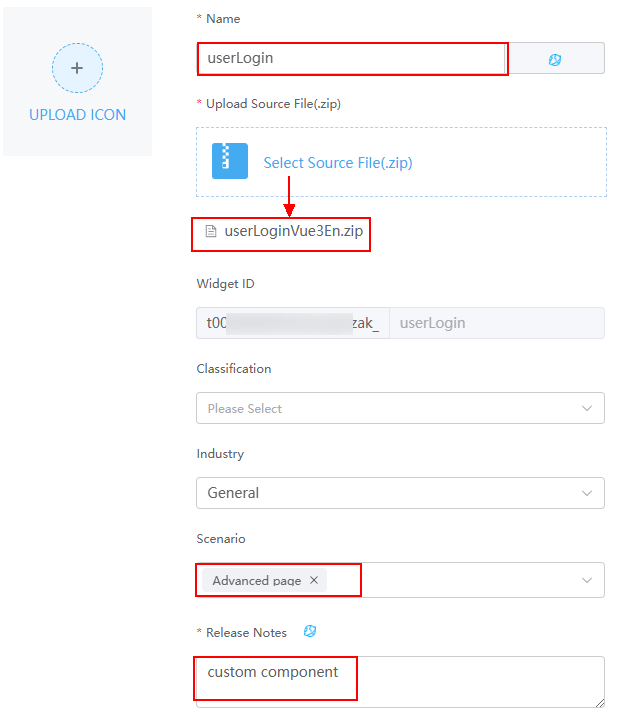The height and width of the screenshot is (715, 622).
Task: Expand the Industry dropdown showing General
Action: point(400,493)
